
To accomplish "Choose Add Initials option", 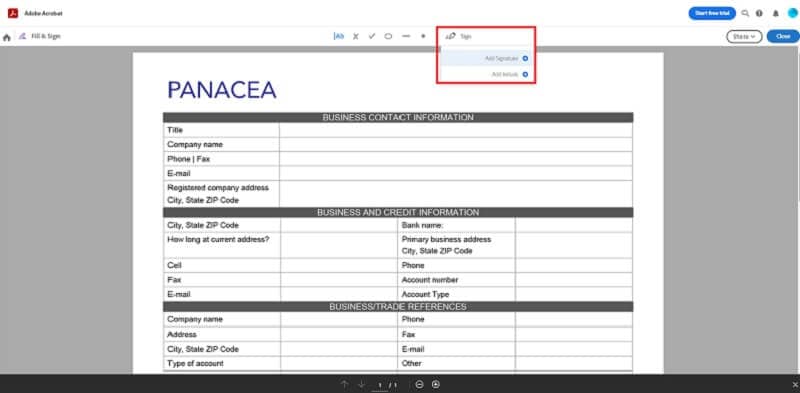I will [x=485, y=75].
